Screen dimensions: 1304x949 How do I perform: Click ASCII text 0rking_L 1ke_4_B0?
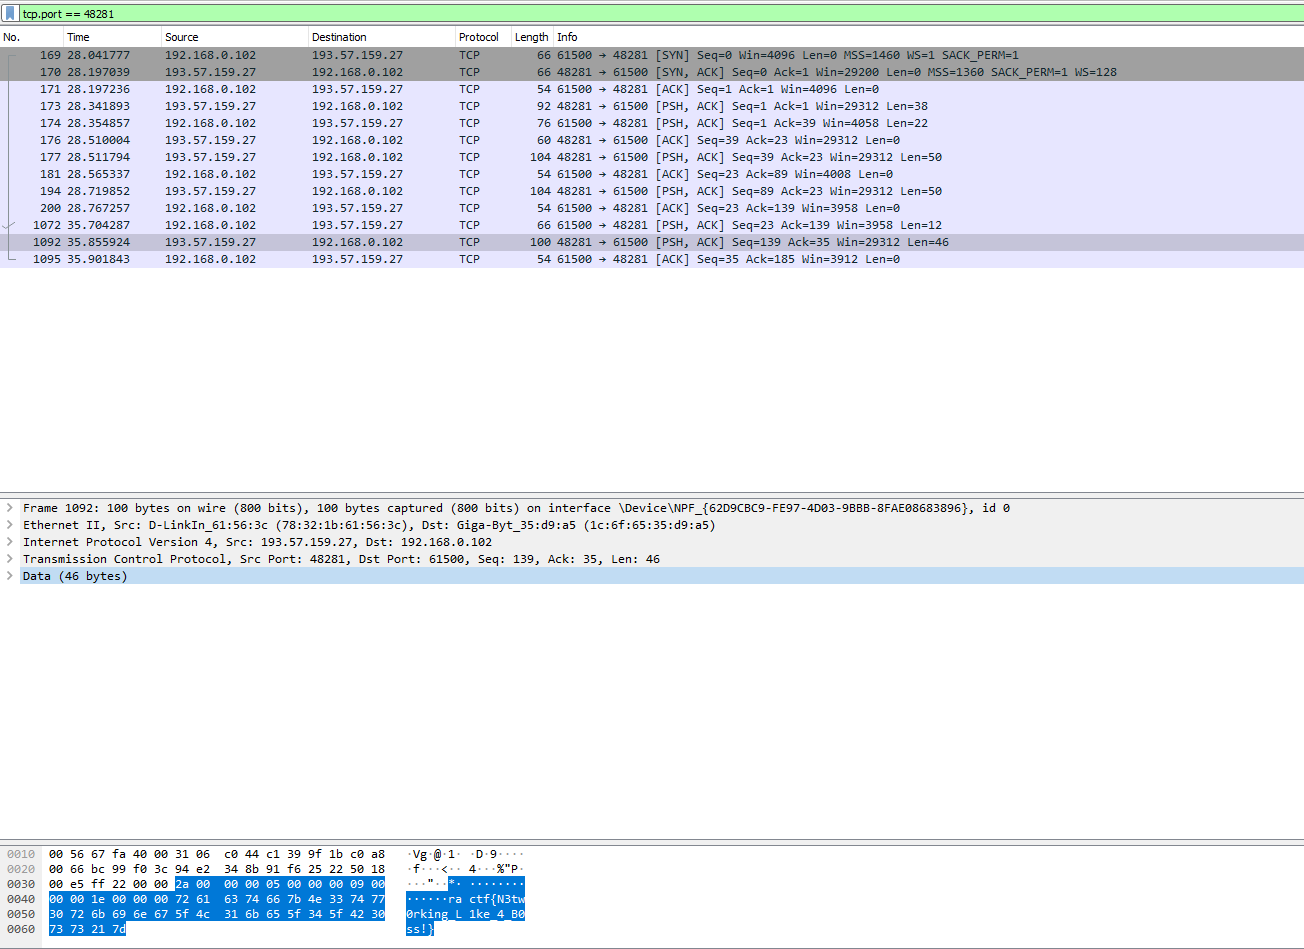465,915
